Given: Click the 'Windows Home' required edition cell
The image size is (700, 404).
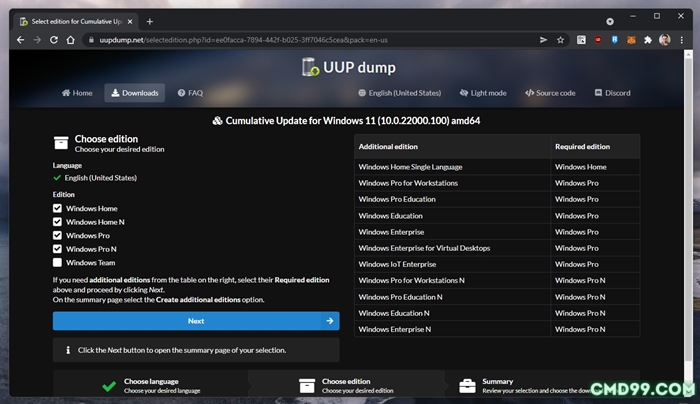Looking at the screenshot, I should click(x=595, y=167).
